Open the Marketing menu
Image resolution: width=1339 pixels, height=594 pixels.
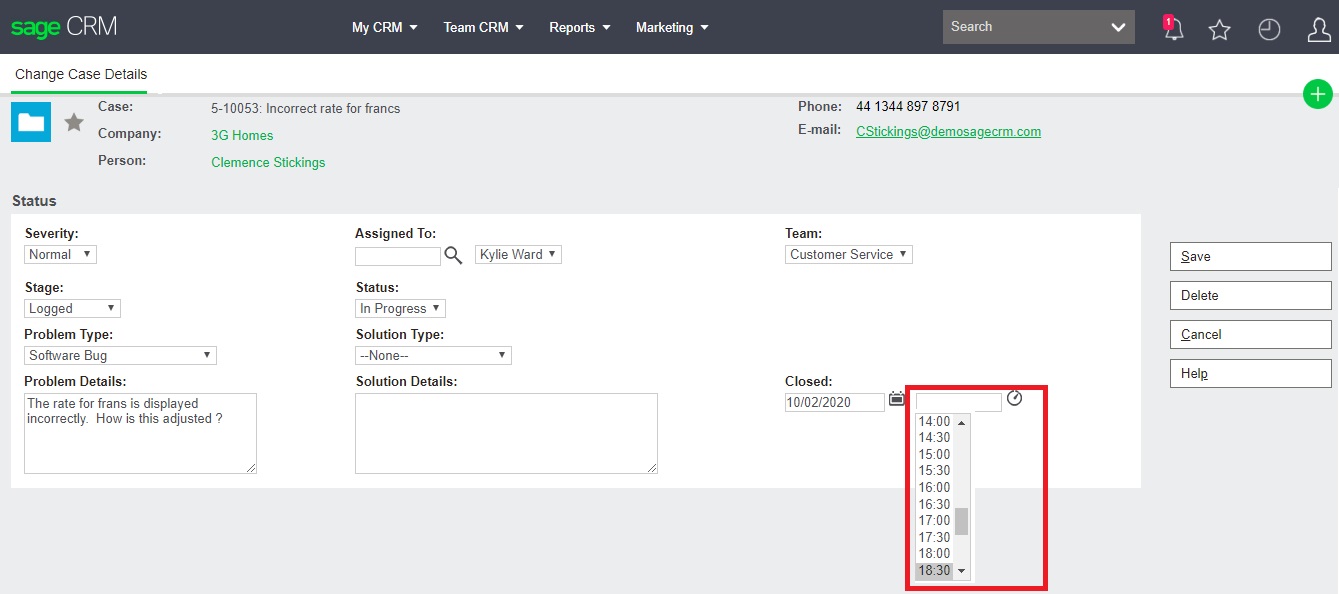tap(672, 27)
